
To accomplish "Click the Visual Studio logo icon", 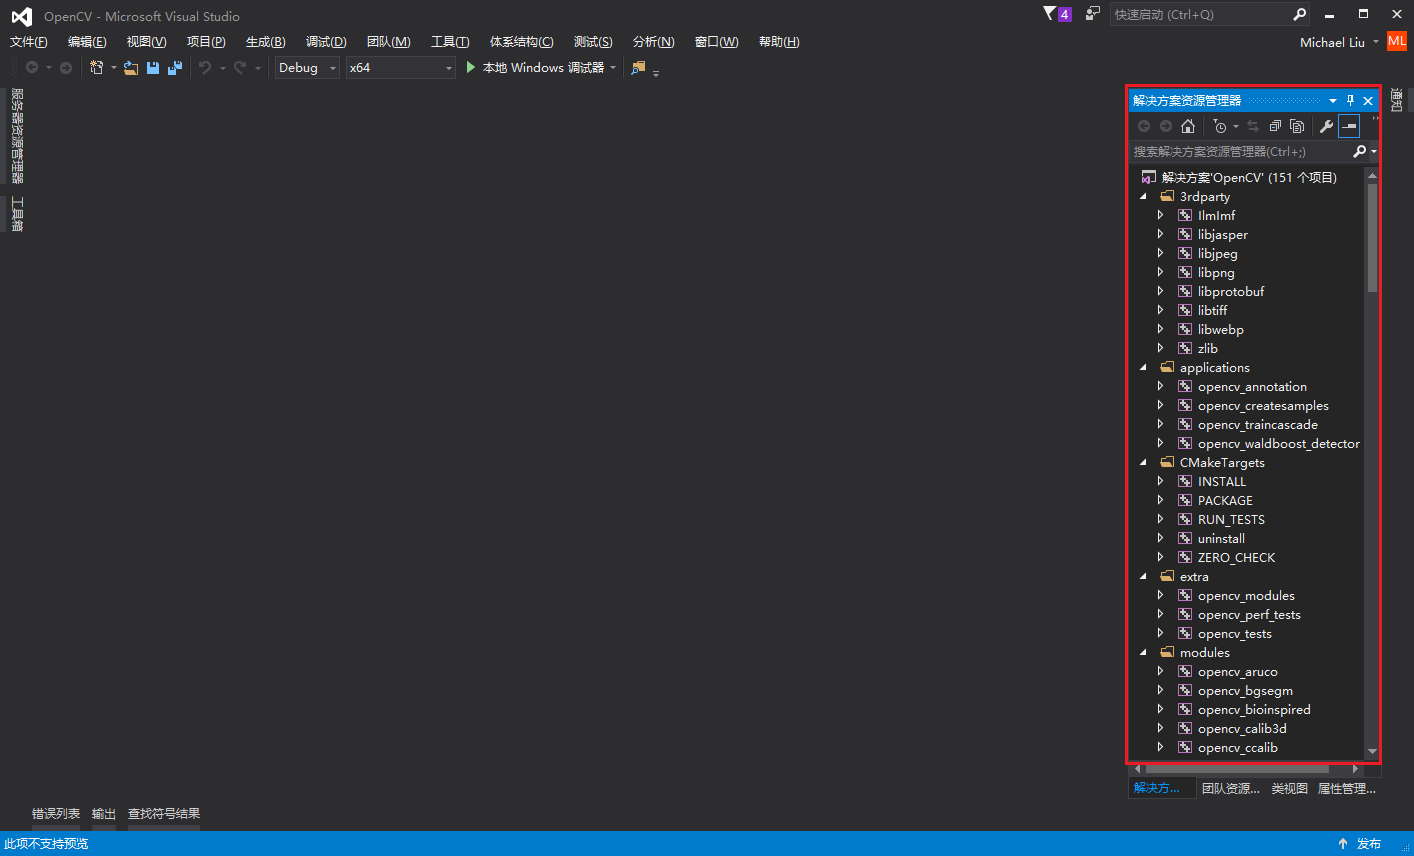I will [x=21, y=16].
